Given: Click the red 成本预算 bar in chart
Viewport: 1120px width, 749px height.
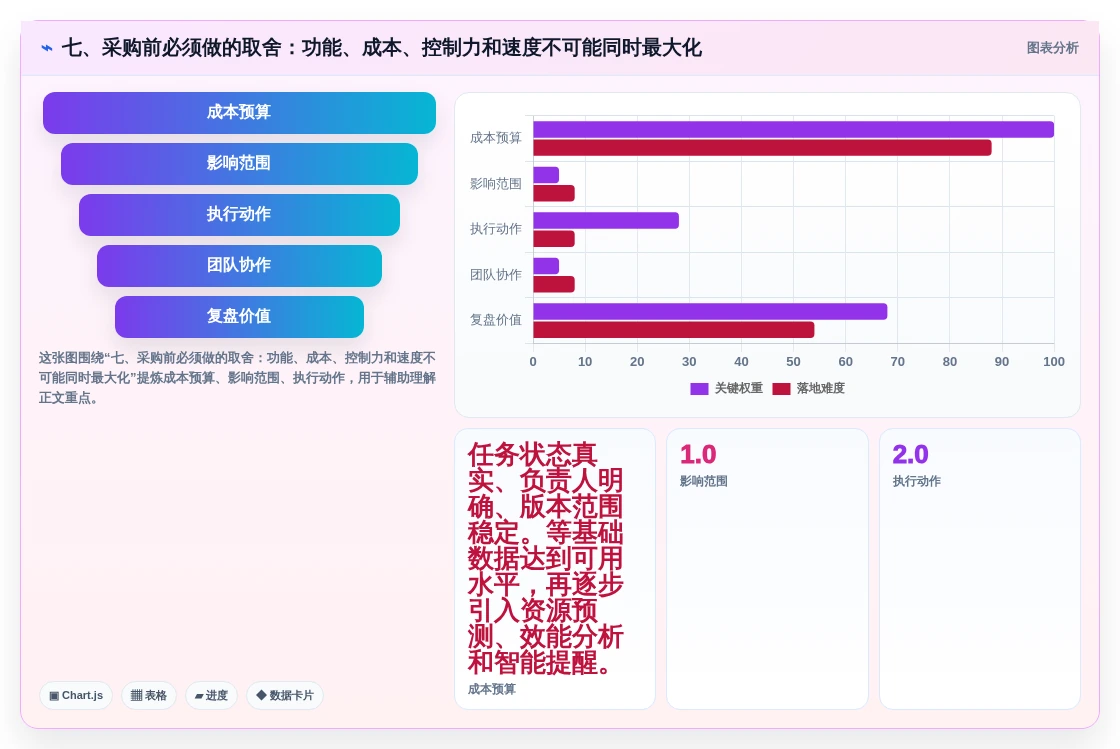Looking at the screenshot, I should click(762, 148).
